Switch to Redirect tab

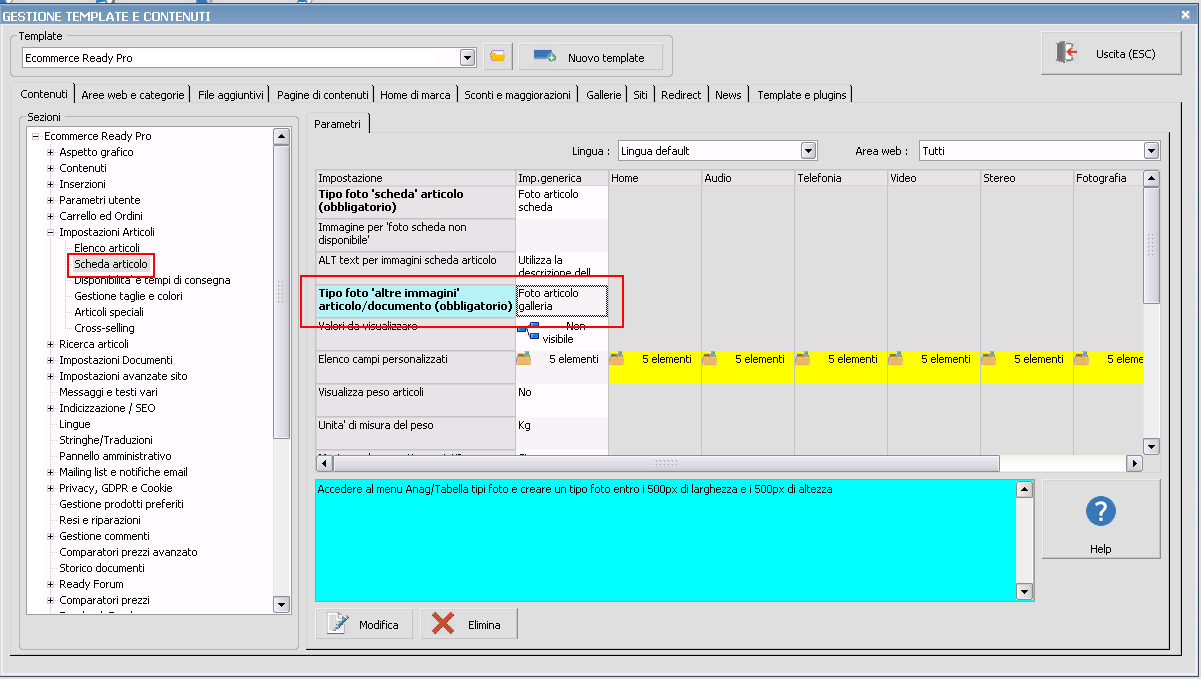681,95
